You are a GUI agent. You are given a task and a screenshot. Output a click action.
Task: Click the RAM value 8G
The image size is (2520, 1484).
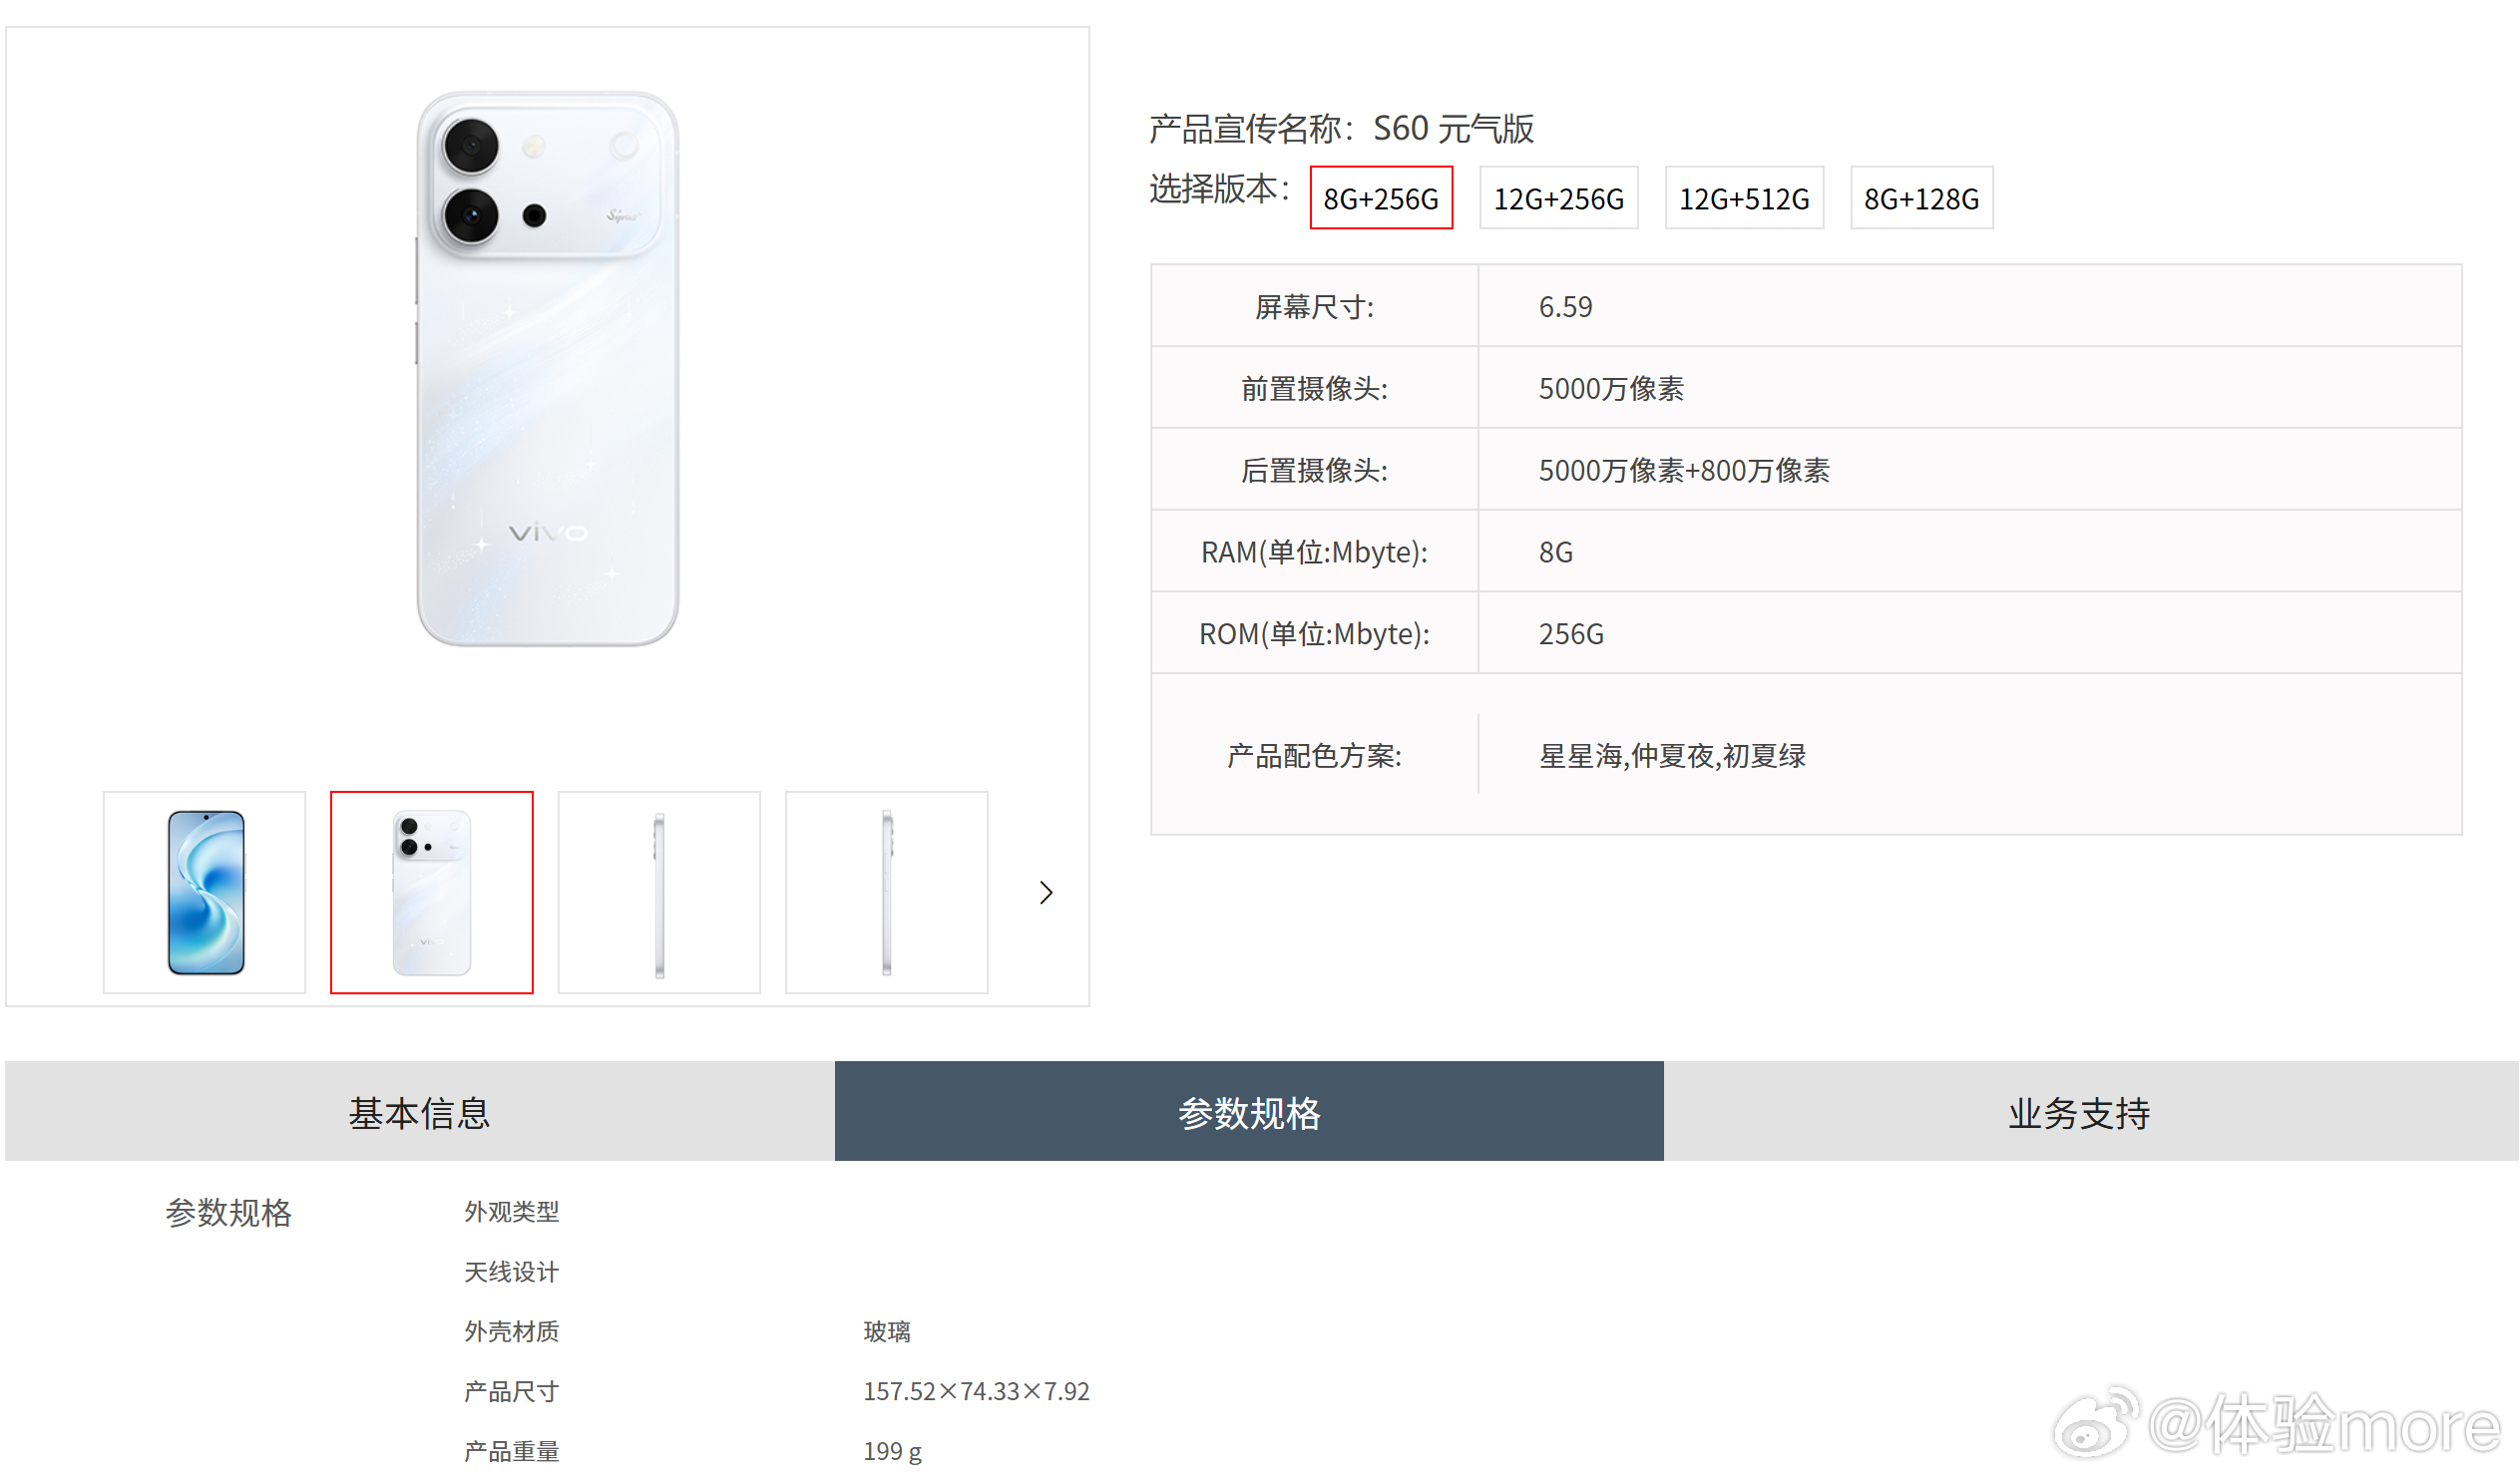[x=1555, y=552]
